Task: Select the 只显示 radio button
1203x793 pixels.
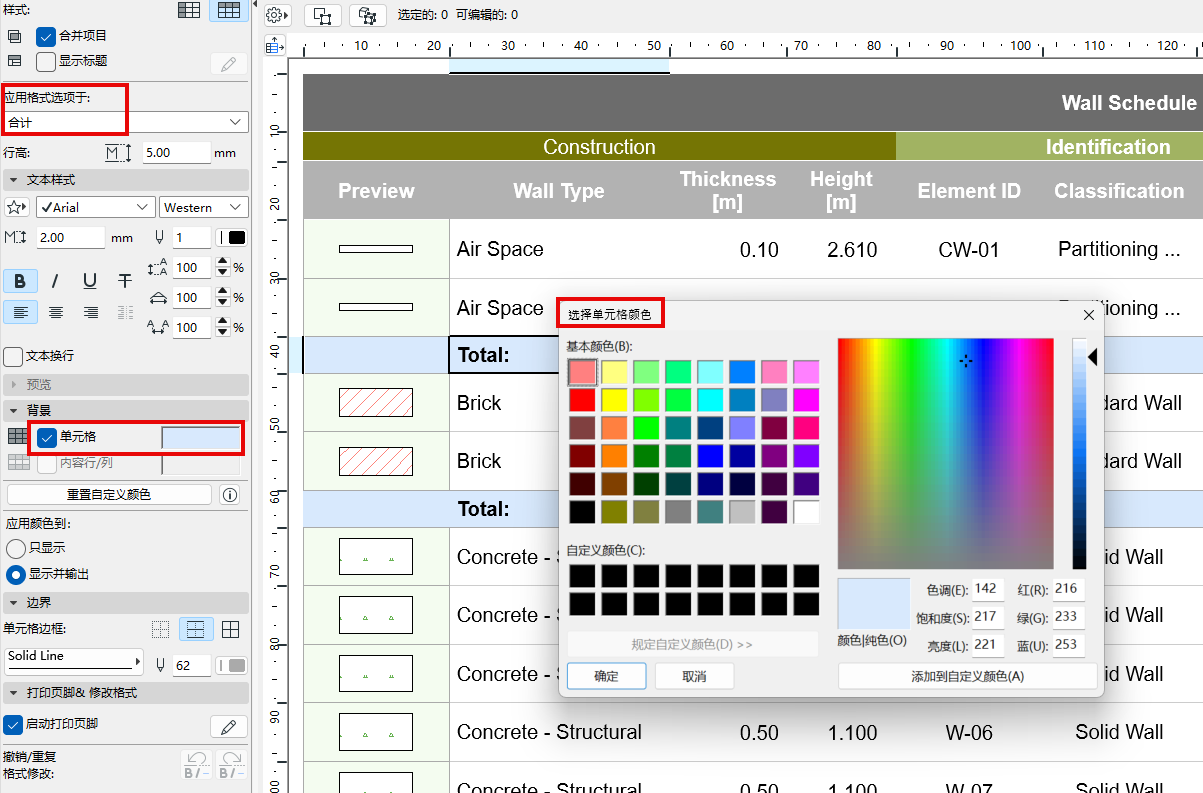Action: tap(16, 549)
